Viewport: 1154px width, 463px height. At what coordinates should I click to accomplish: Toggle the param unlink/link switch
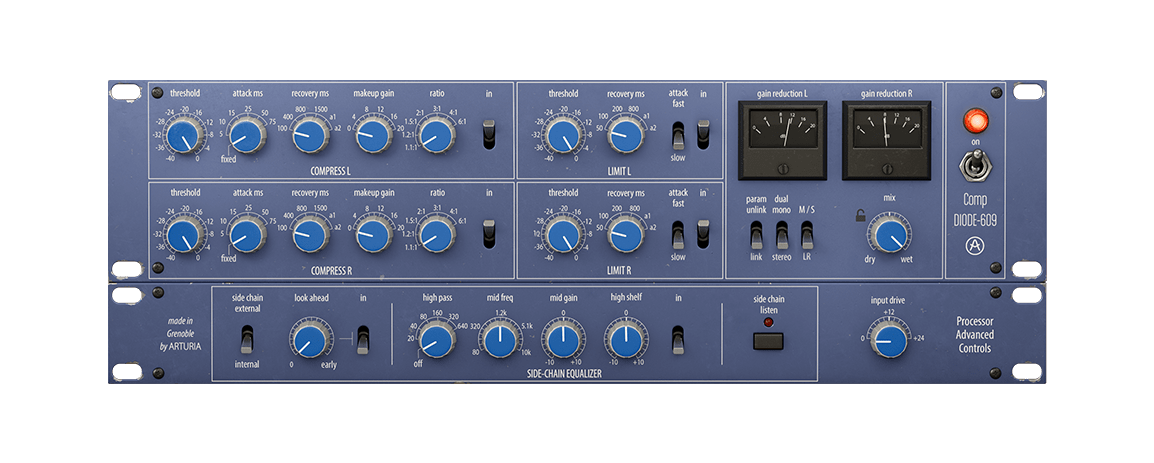click(x=756, y=234)
